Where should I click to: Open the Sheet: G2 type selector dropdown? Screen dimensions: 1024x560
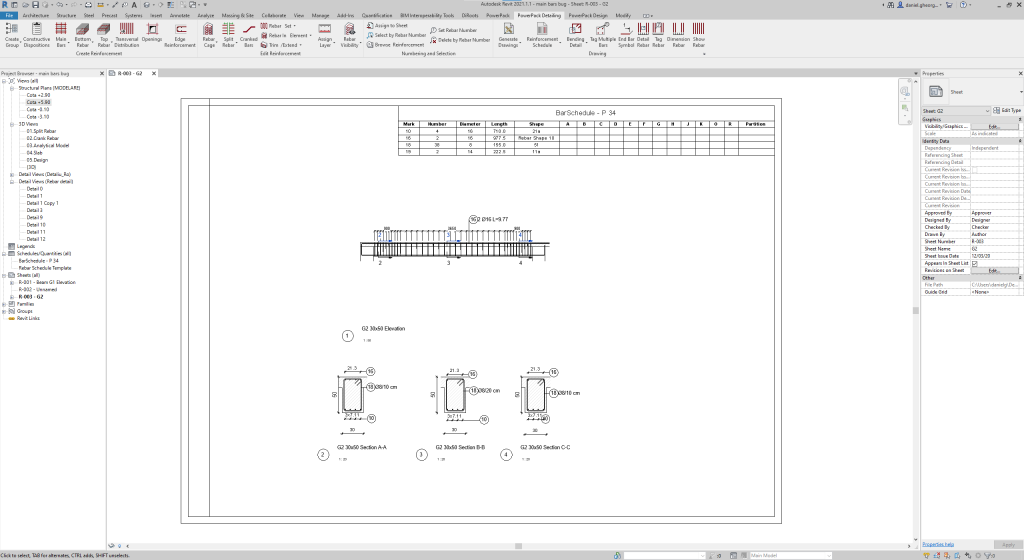(x=956, y=111)
